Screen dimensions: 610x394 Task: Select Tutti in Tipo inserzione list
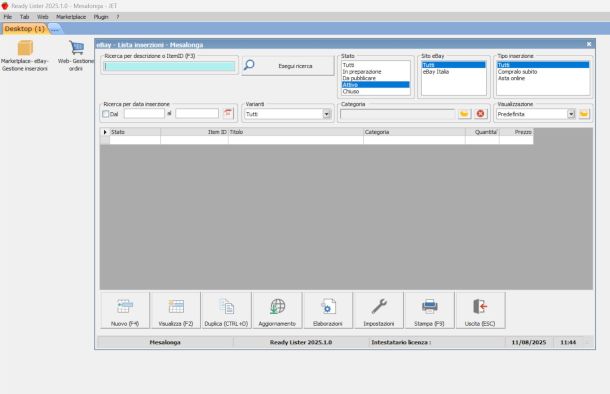click(543, 65)
